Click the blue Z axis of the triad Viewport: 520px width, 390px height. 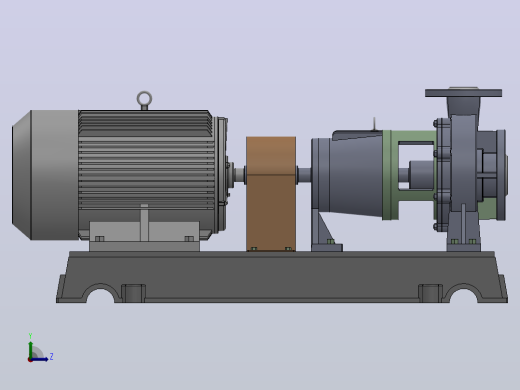coord(40,359)
